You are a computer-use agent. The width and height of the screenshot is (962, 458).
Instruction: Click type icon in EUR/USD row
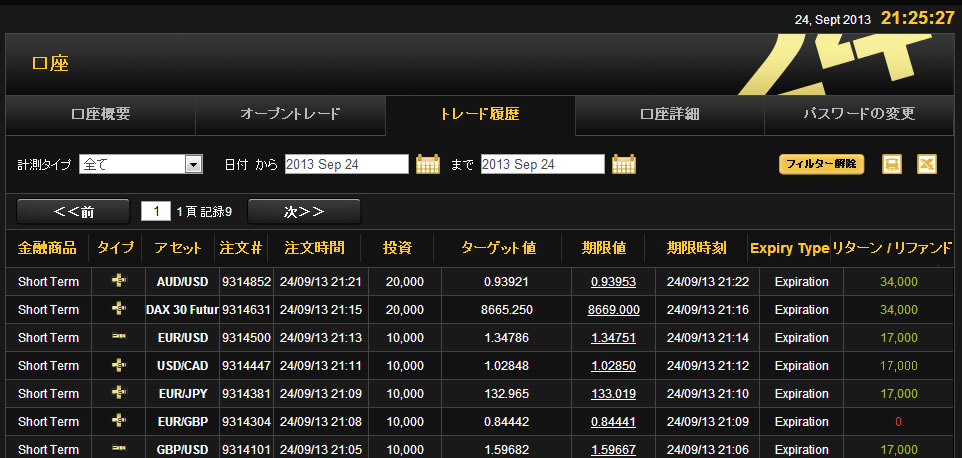(119, 337)
